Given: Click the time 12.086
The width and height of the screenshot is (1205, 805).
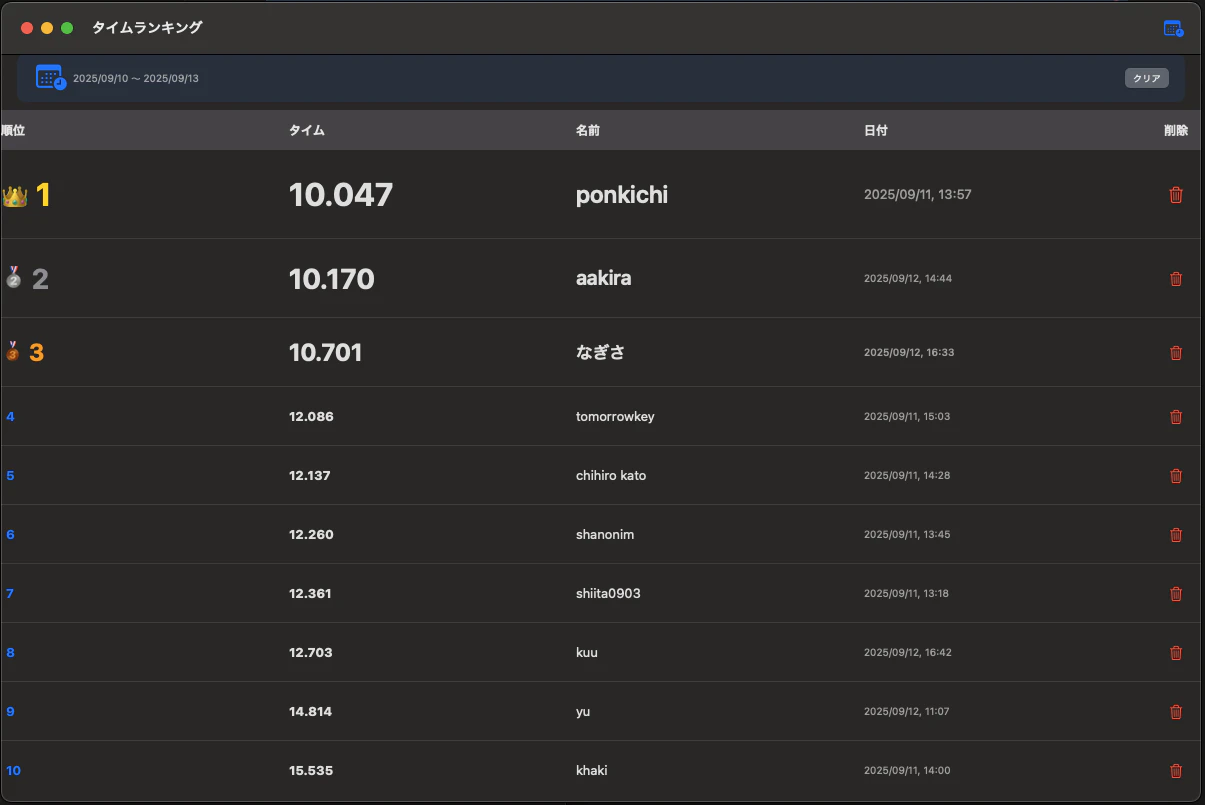Looking at the screenshot, I should coord(311,417).
